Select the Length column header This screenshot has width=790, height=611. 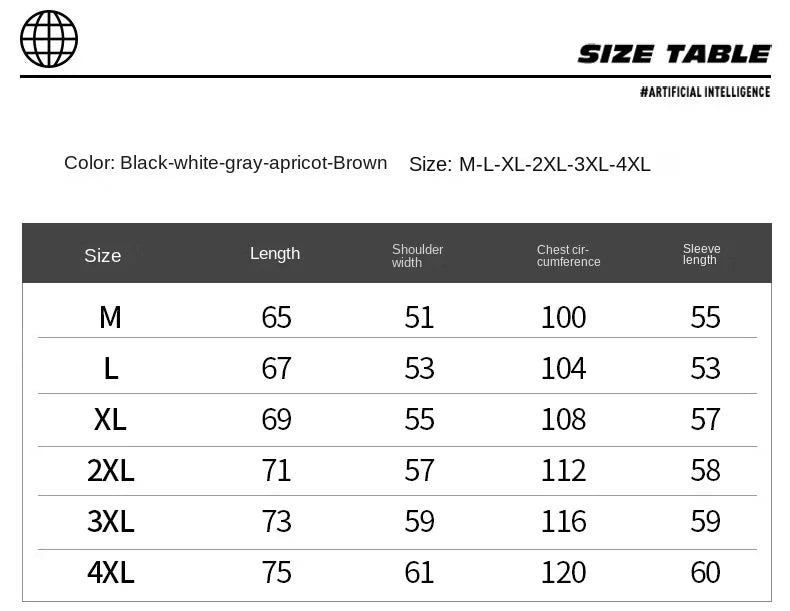275,254
